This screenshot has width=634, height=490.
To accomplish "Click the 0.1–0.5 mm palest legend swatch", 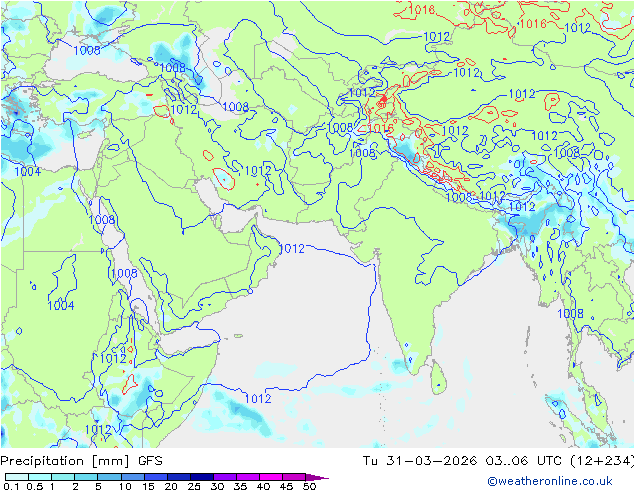I will pyautogui.click(x=17, y=477).
